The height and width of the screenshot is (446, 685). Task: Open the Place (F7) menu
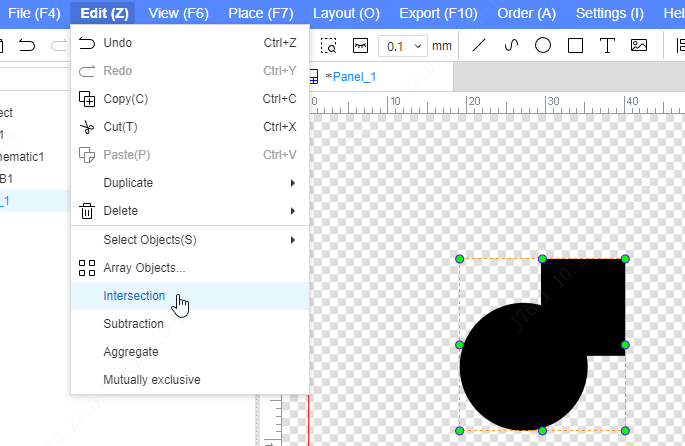[x=260, y=13]
